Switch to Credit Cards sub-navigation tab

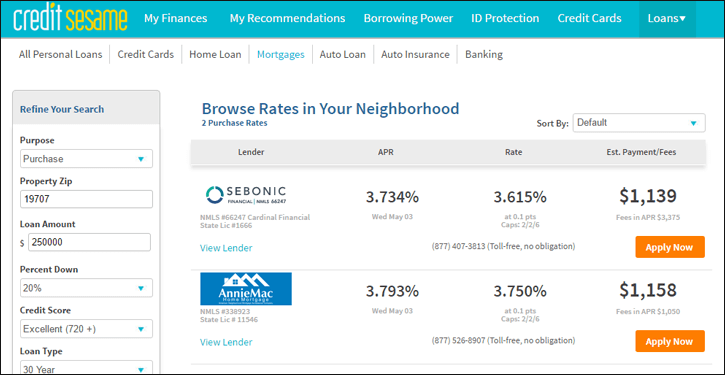click(146, 55)
